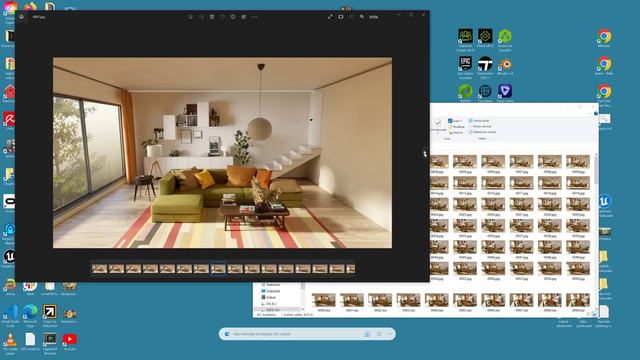Click Select none in Explorer ribbon
640x360 pixels.
[480, 127]
